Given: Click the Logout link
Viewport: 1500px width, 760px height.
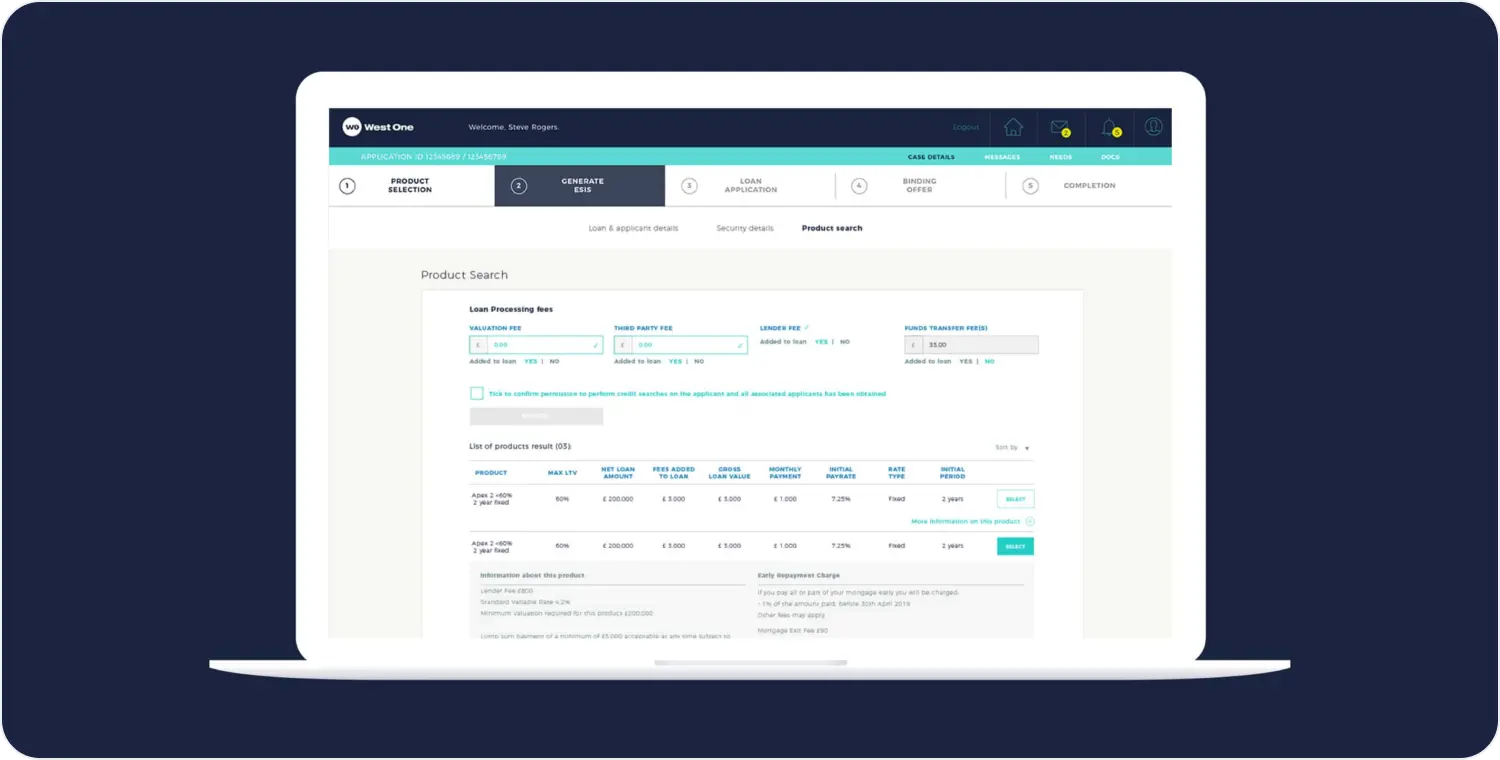Looking at the screenshot, I should (x=966, y=128).
